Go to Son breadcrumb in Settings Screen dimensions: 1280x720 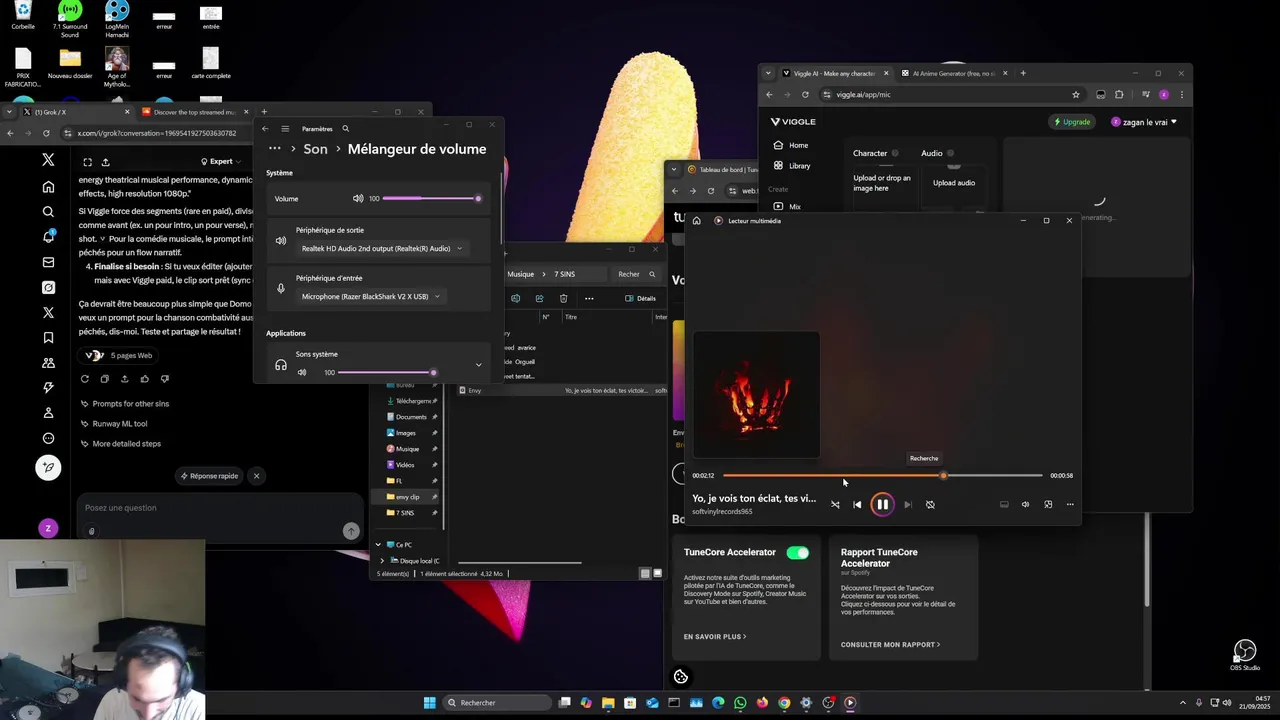coord(315,149)
